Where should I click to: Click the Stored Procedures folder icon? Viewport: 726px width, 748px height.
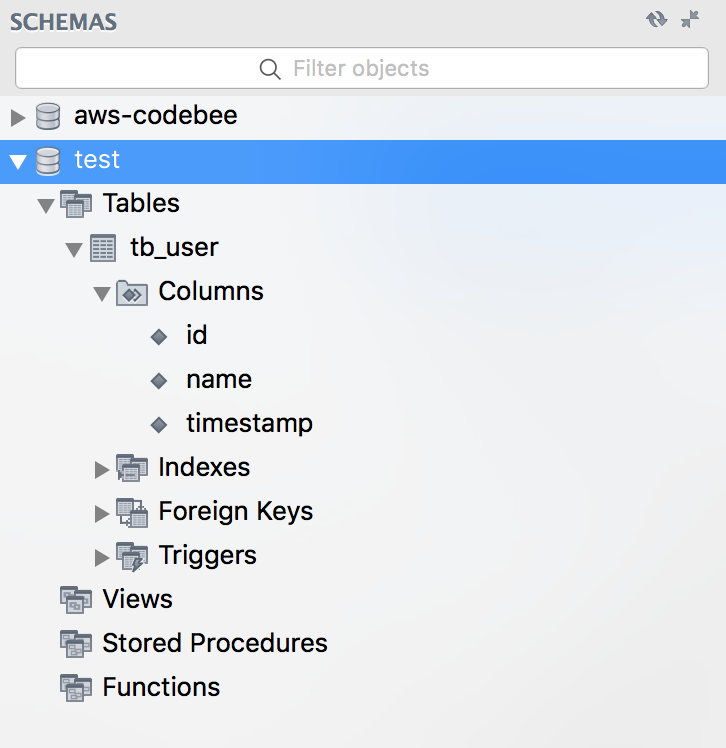coord(76,644)
